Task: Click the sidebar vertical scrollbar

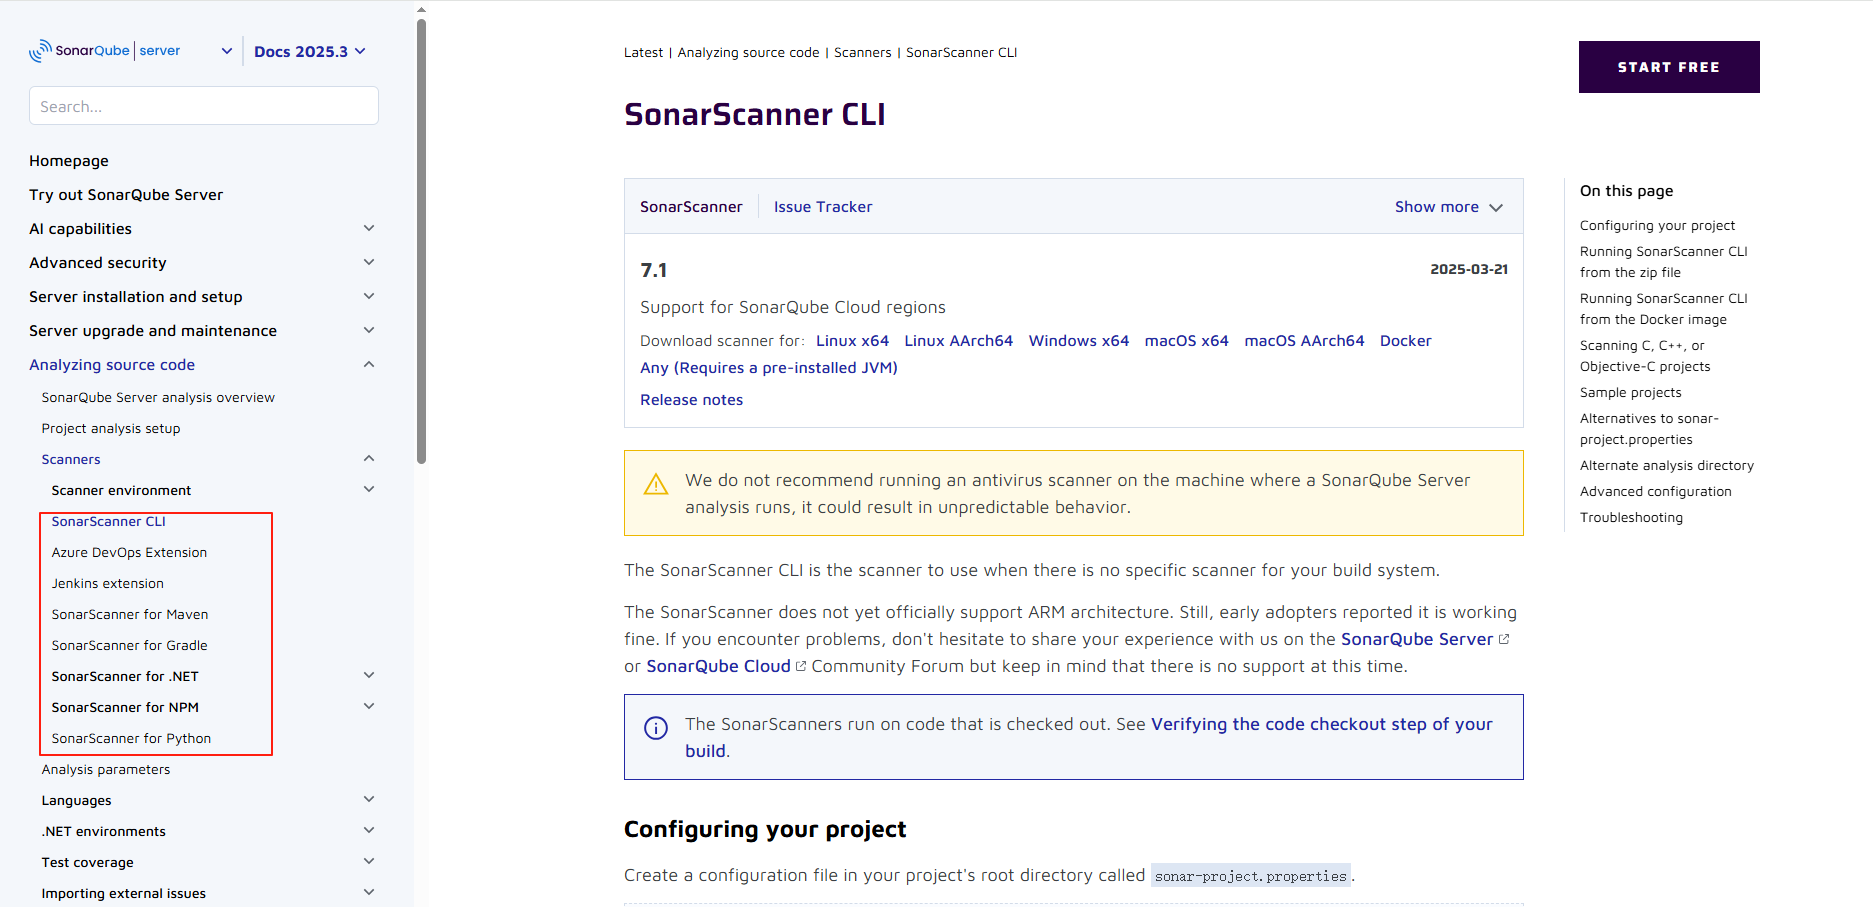Action: click(x=421, y=240)
